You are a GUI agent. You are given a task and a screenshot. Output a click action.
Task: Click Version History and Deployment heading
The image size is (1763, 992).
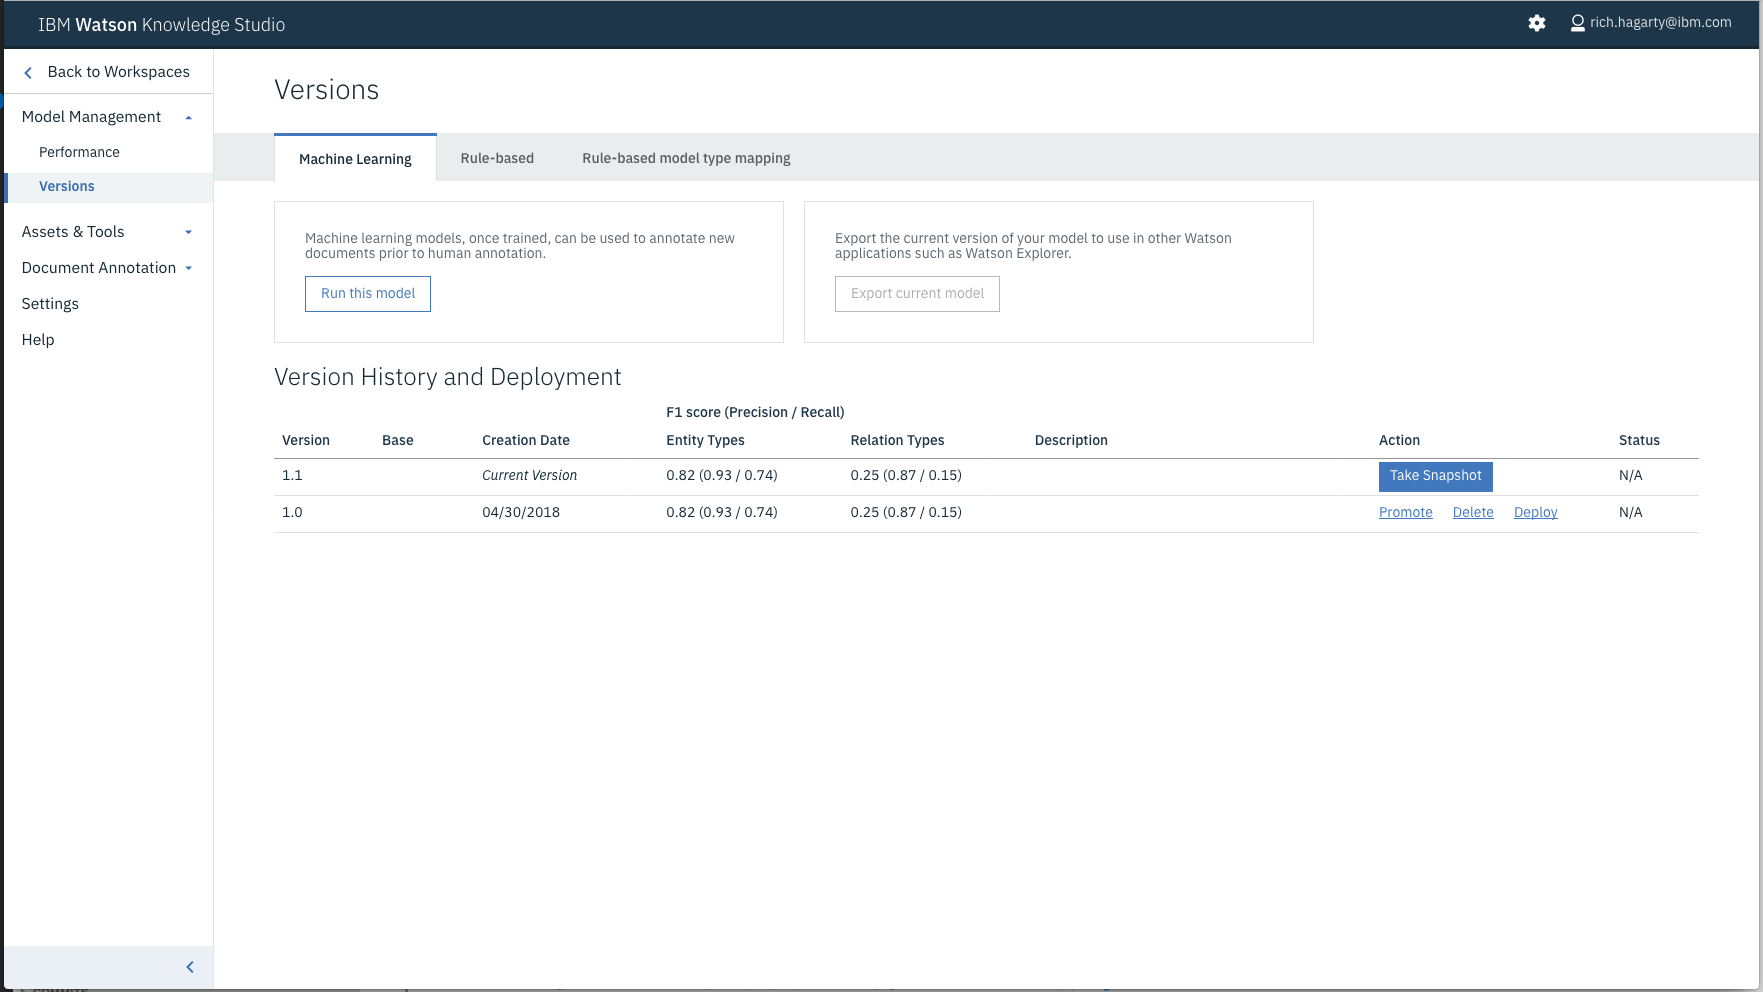447,377
